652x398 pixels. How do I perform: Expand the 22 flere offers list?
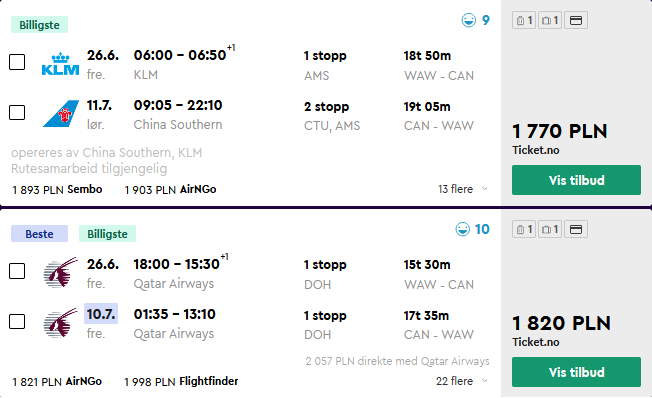[462, 381]
